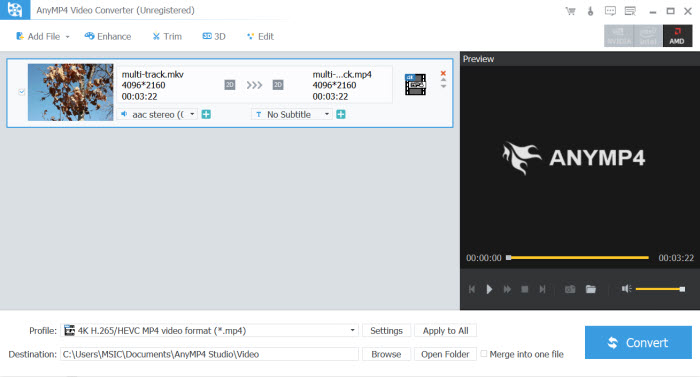Click the Convert button
Image resolution: width=700 pixels, height=377 pixels.
[638, 343]
